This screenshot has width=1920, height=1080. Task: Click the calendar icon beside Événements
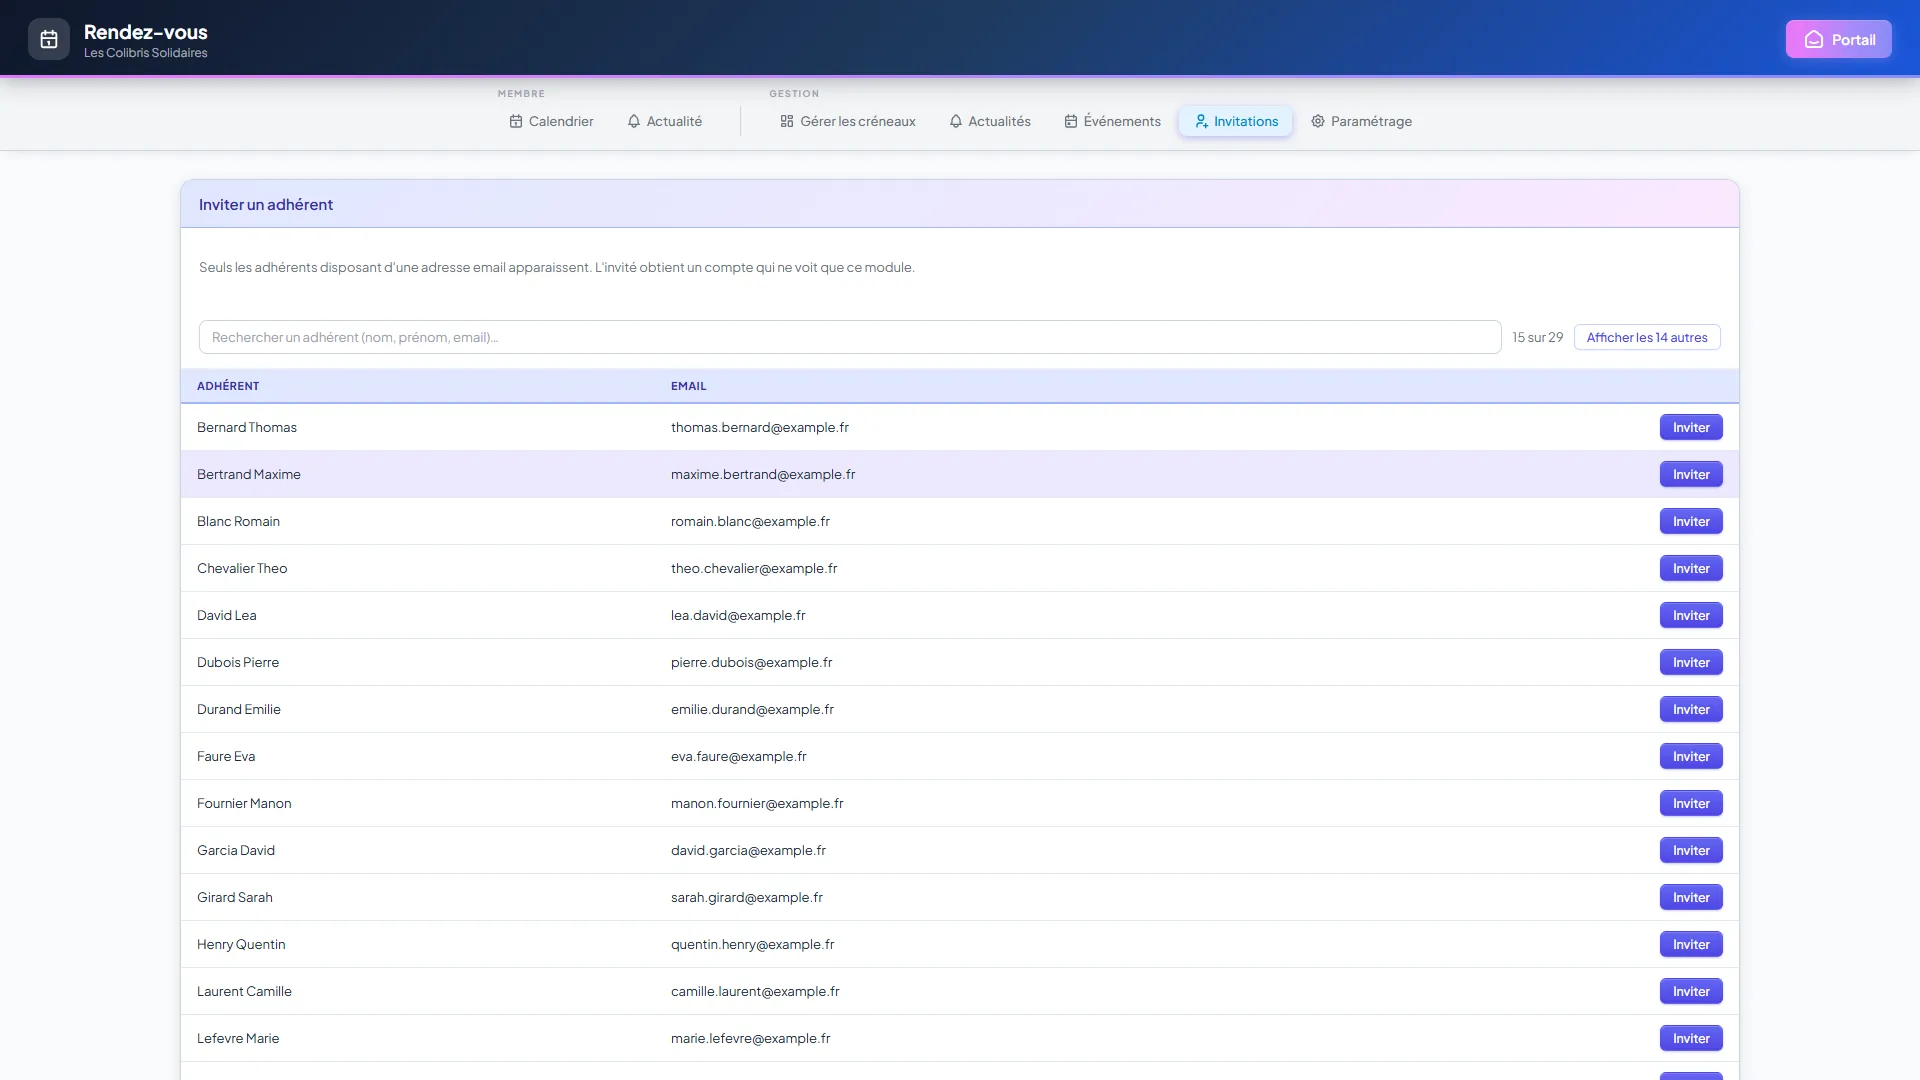click(x=1071, y=121)
